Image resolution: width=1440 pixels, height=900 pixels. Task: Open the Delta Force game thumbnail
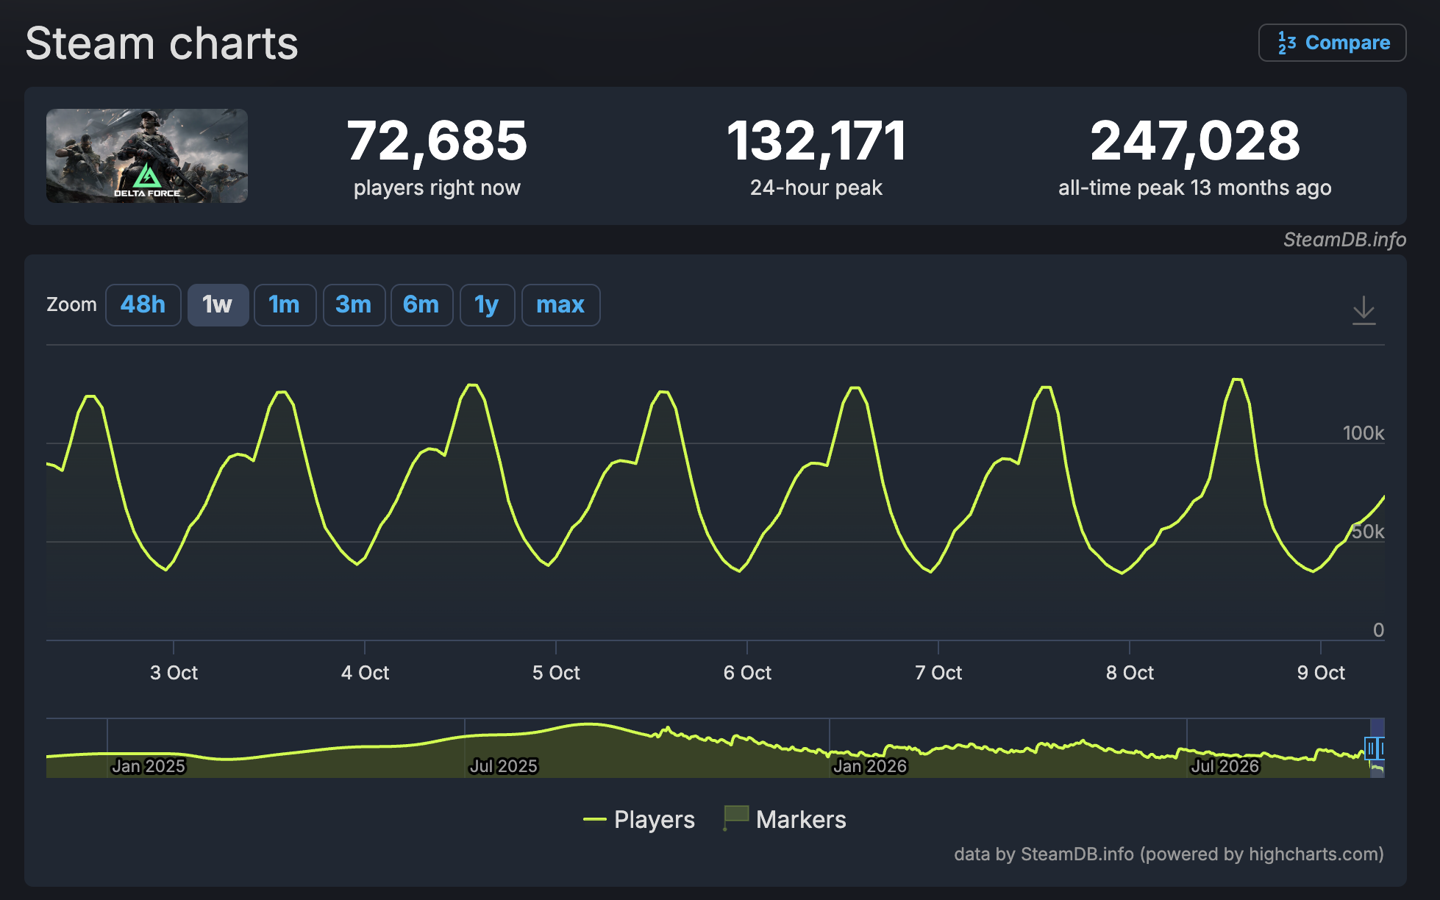pyautogui.click(x=147, y=156)
